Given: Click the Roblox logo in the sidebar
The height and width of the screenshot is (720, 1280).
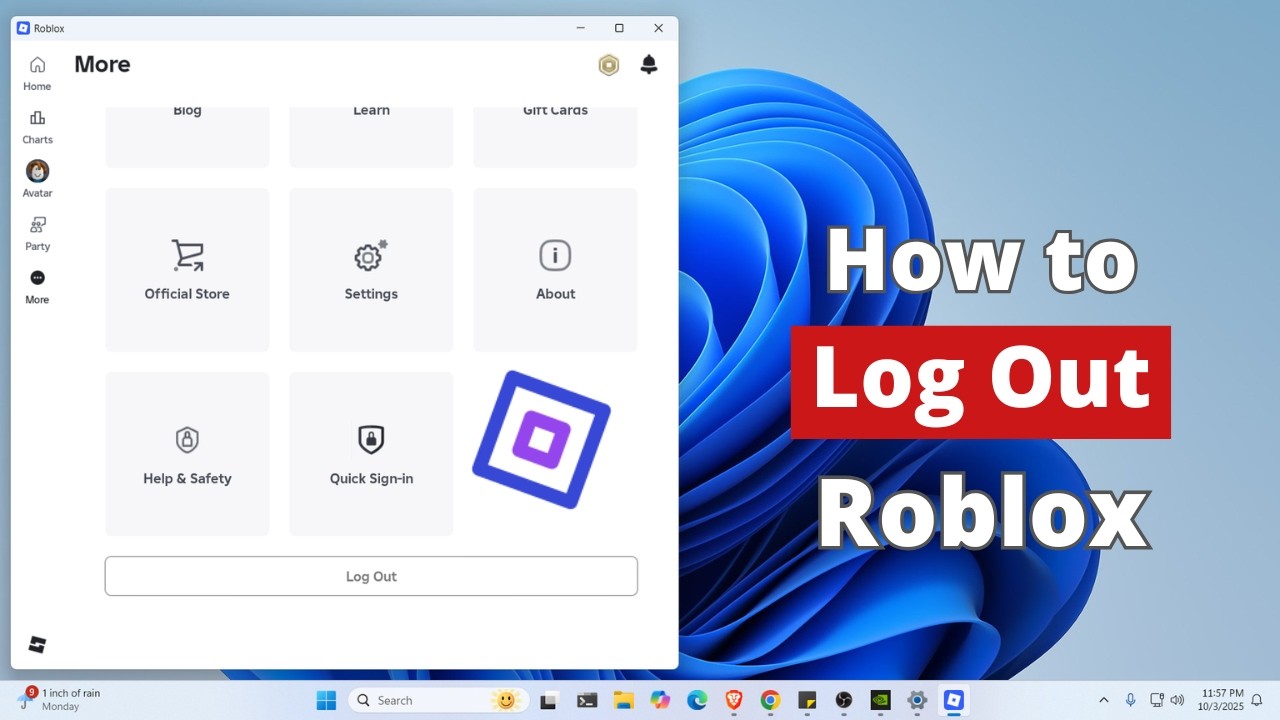Looking at the screenshot, I should pyautogui.click(x=37, y=645).
